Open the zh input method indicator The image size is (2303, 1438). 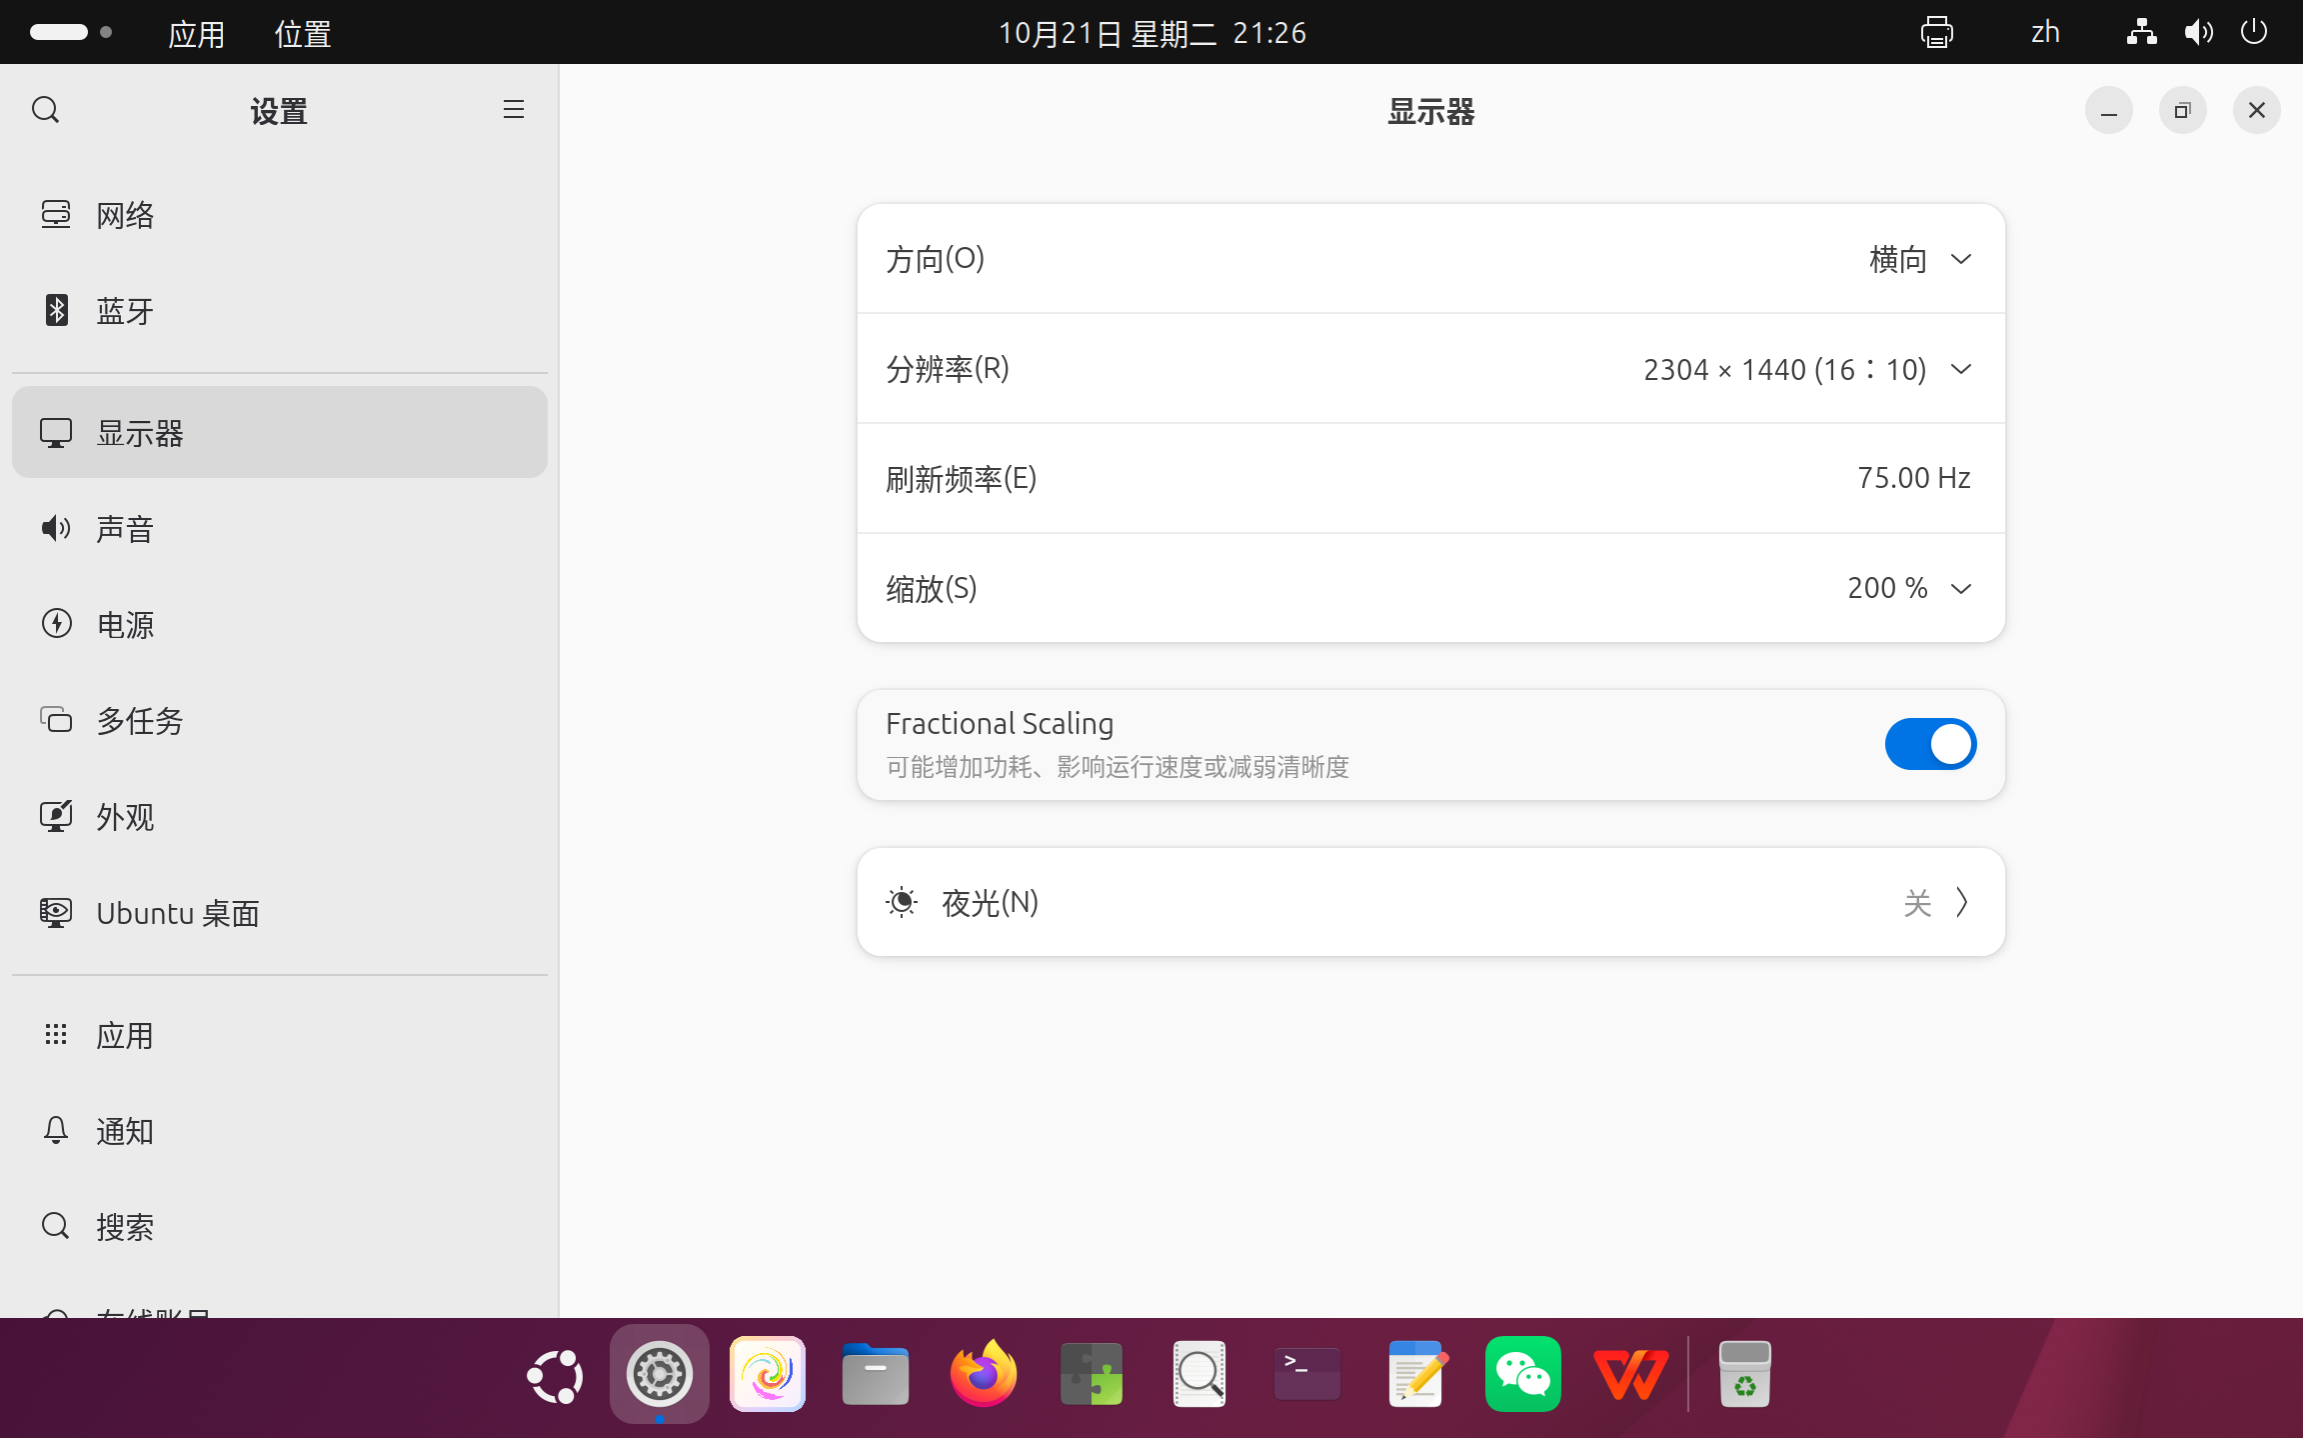coord(2045,32)
